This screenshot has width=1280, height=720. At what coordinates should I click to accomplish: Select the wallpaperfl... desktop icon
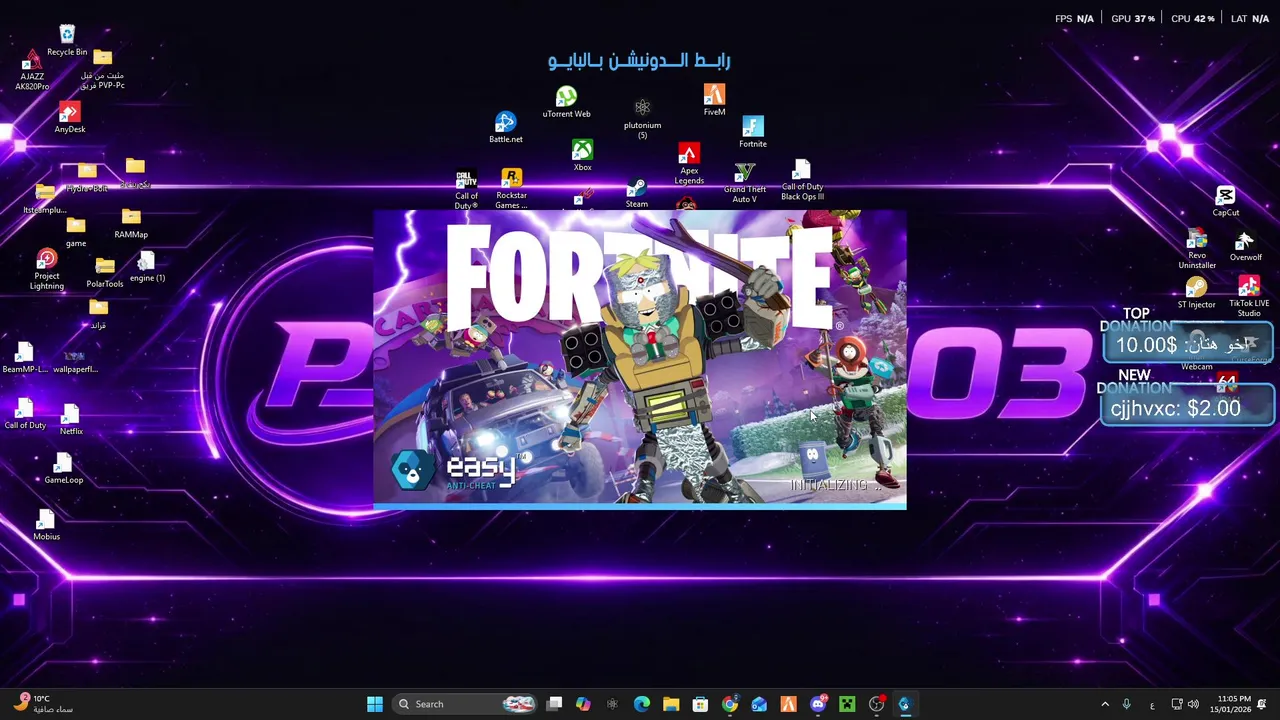click(75, 361)
